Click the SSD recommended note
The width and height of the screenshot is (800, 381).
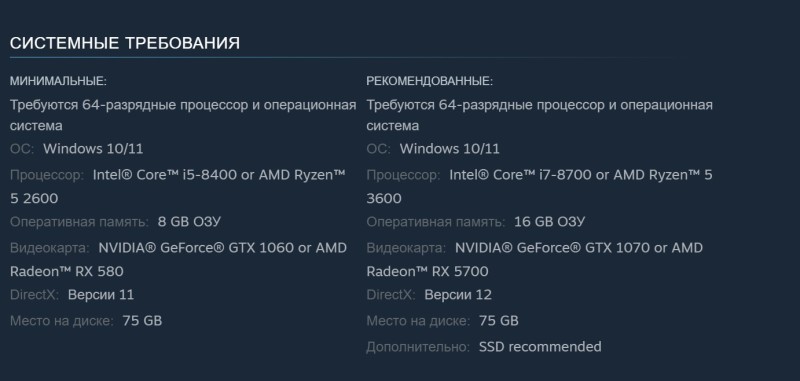coord(540,347)
